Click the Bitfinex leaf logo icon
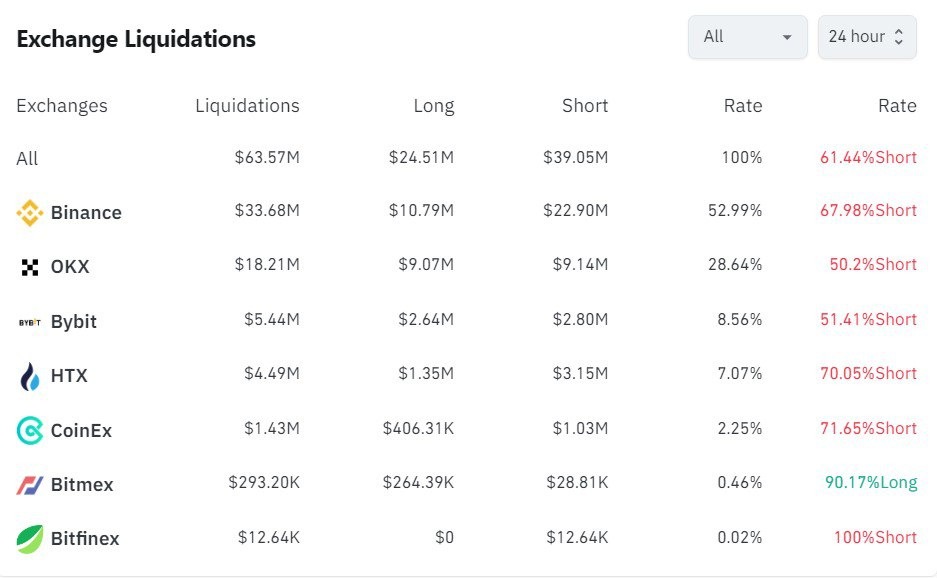The image size is (937, 578). pyautogui.click(x=30, y=539)
